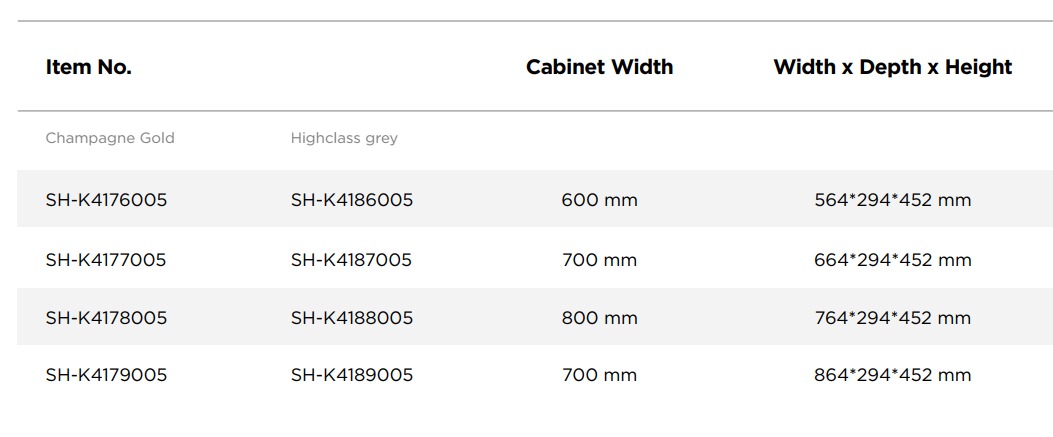Click item number SH-K4178005
1053x437 pixels.
[106, 318]
